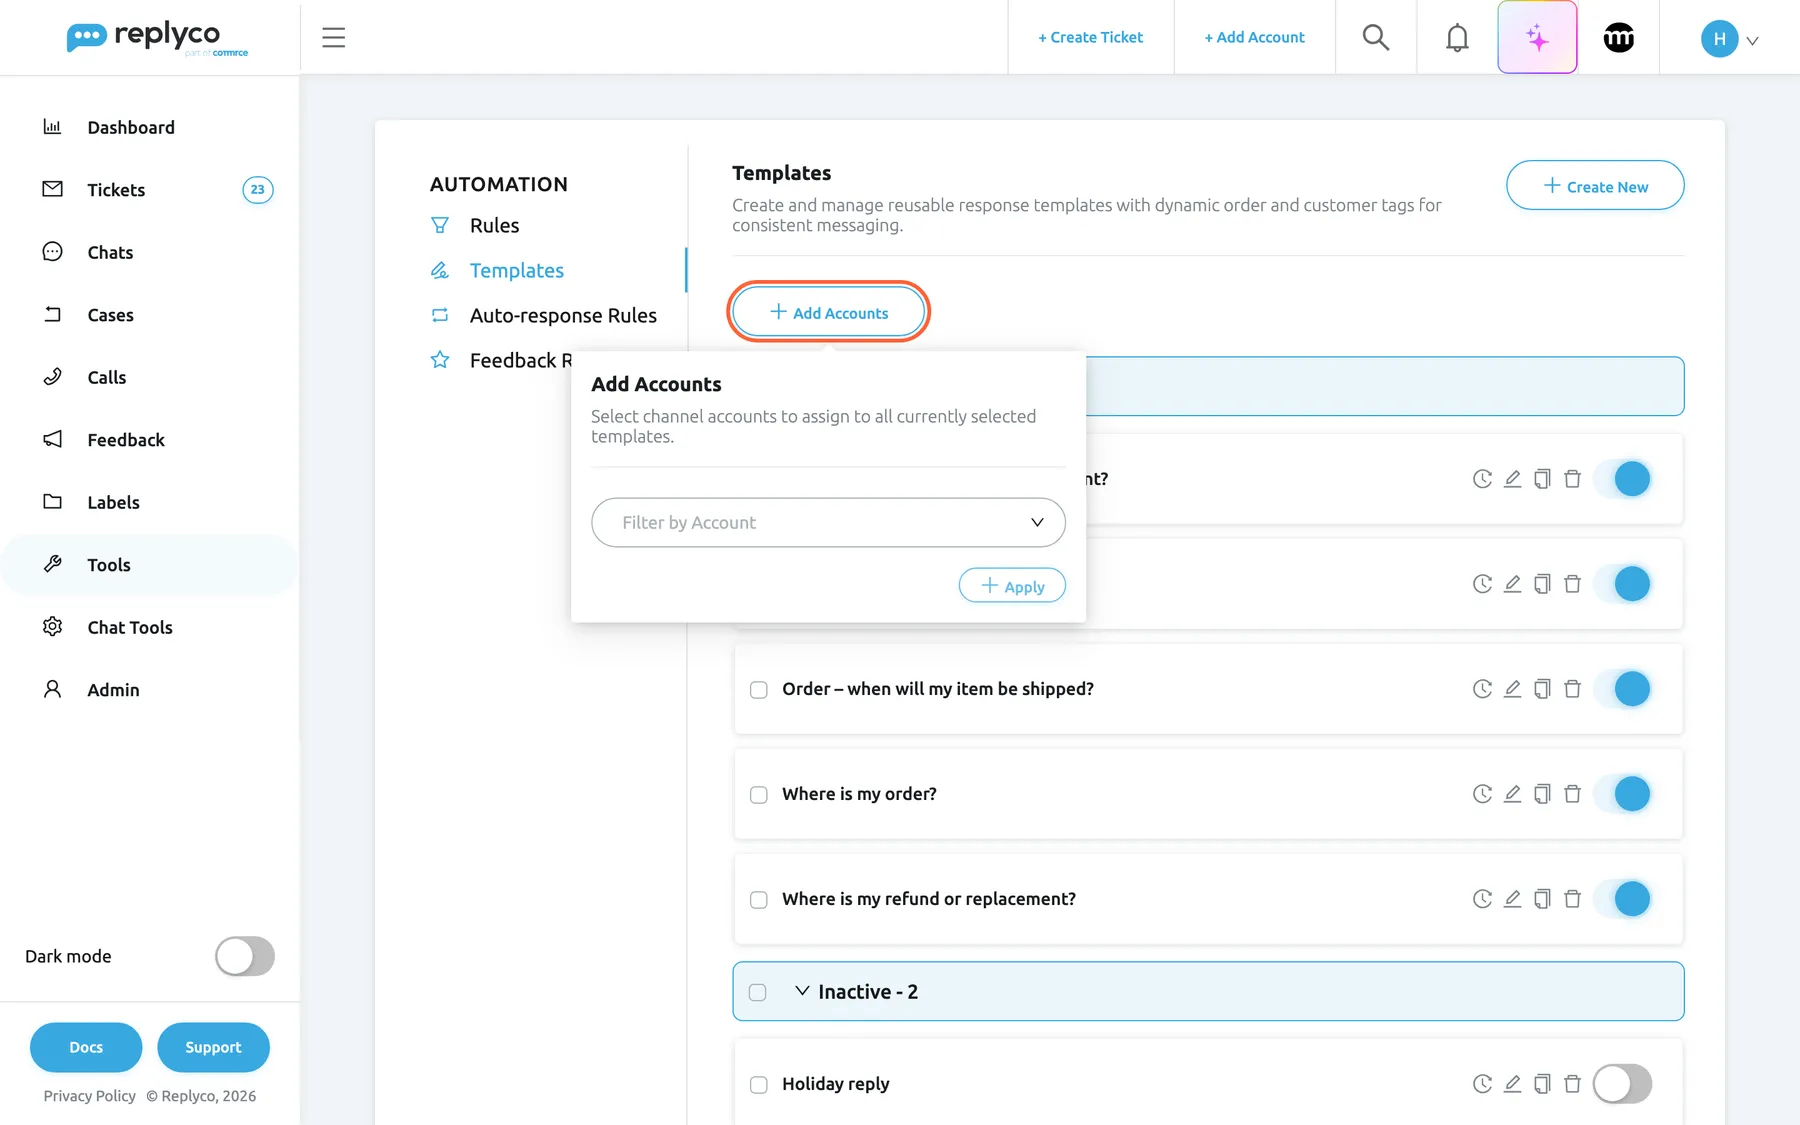View history of item be shipped template

coord(1482,689)
